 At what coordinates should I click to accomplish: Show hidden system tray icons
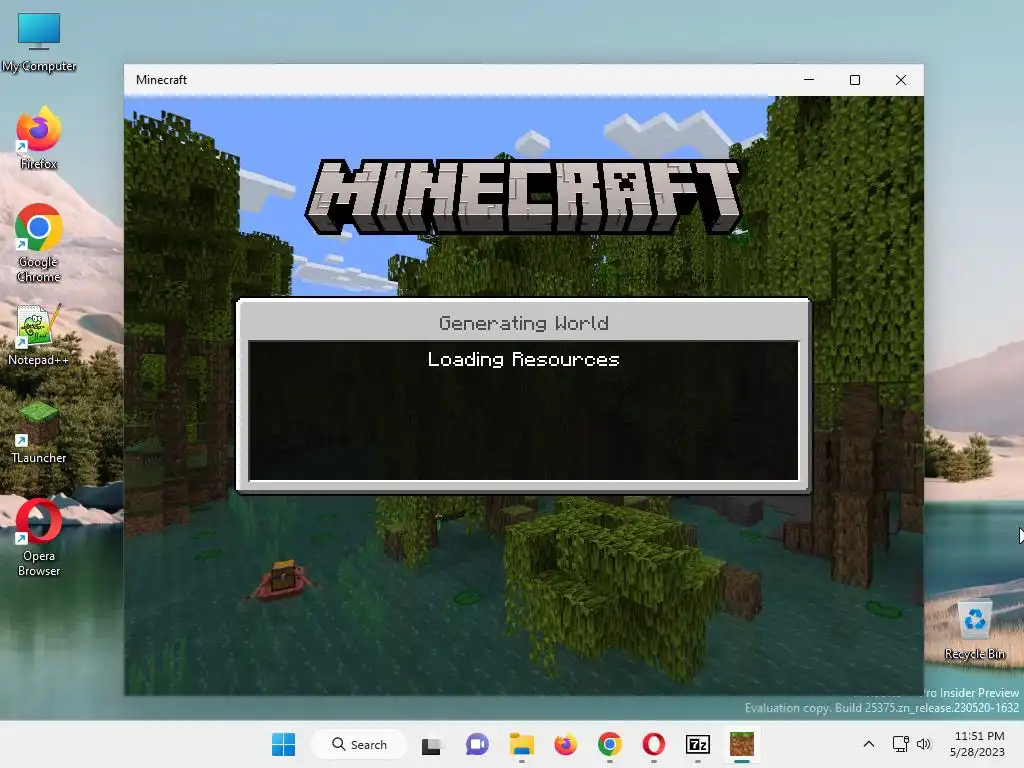869,744
